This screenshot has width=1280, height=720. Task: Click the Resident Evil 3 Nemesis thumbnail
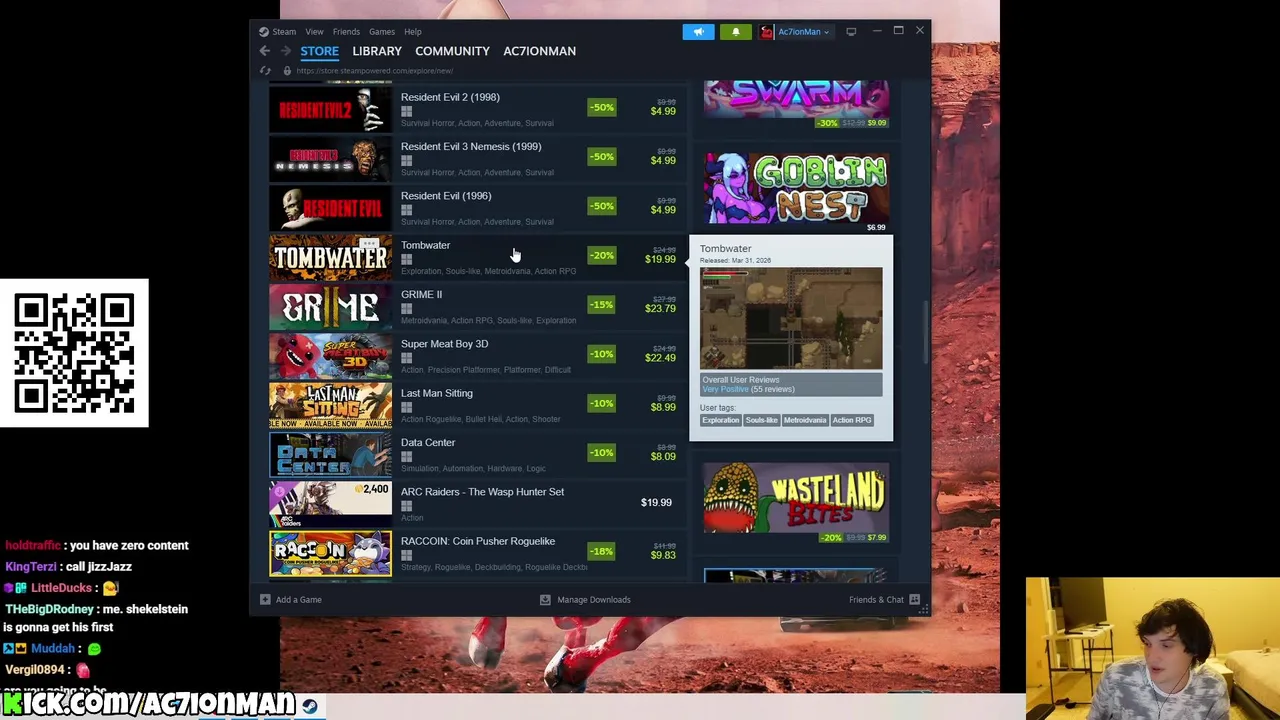point(330,158)
